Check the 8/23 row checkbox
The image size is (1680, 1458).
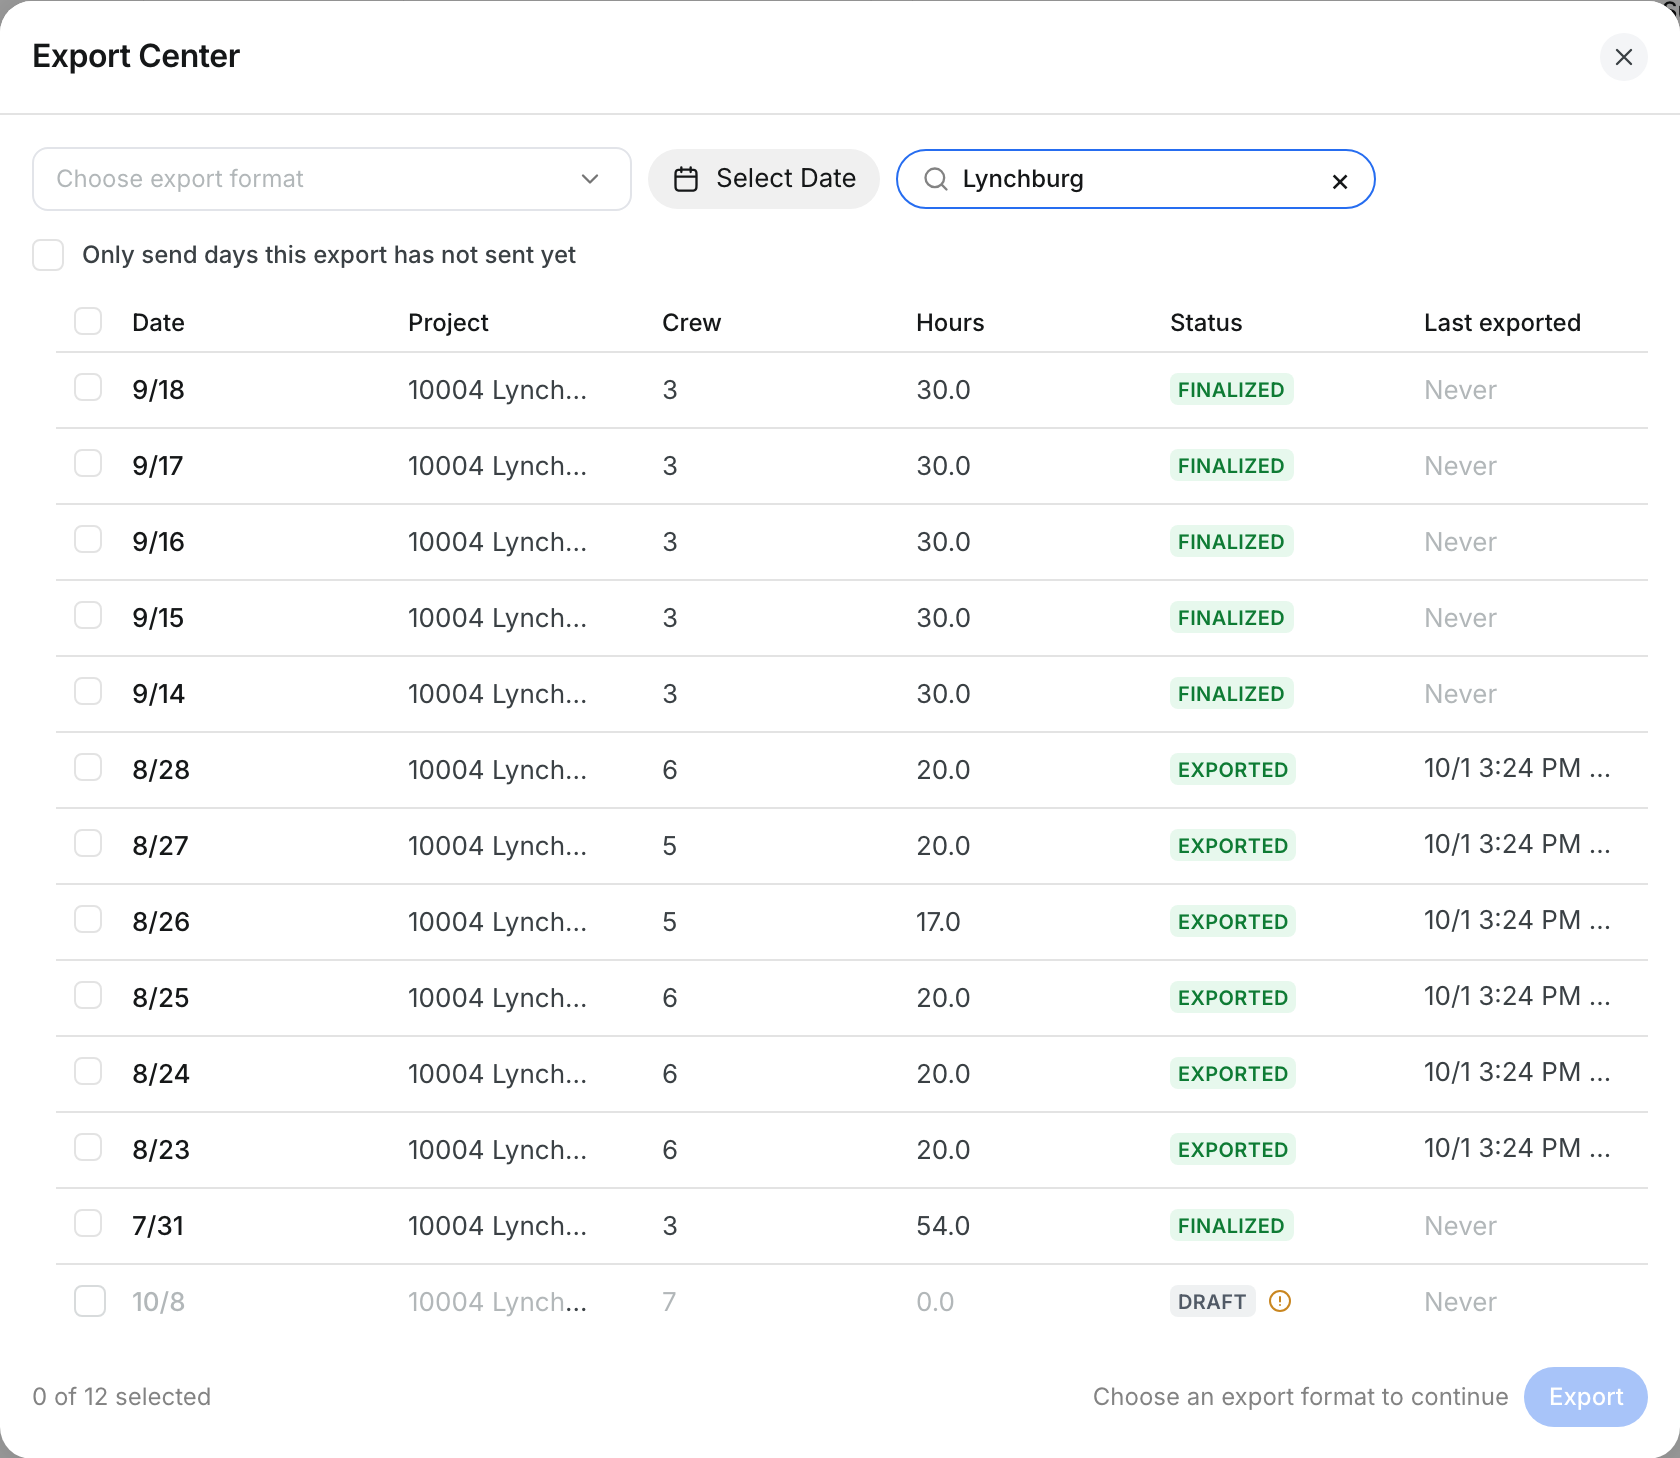[88, 1147]
